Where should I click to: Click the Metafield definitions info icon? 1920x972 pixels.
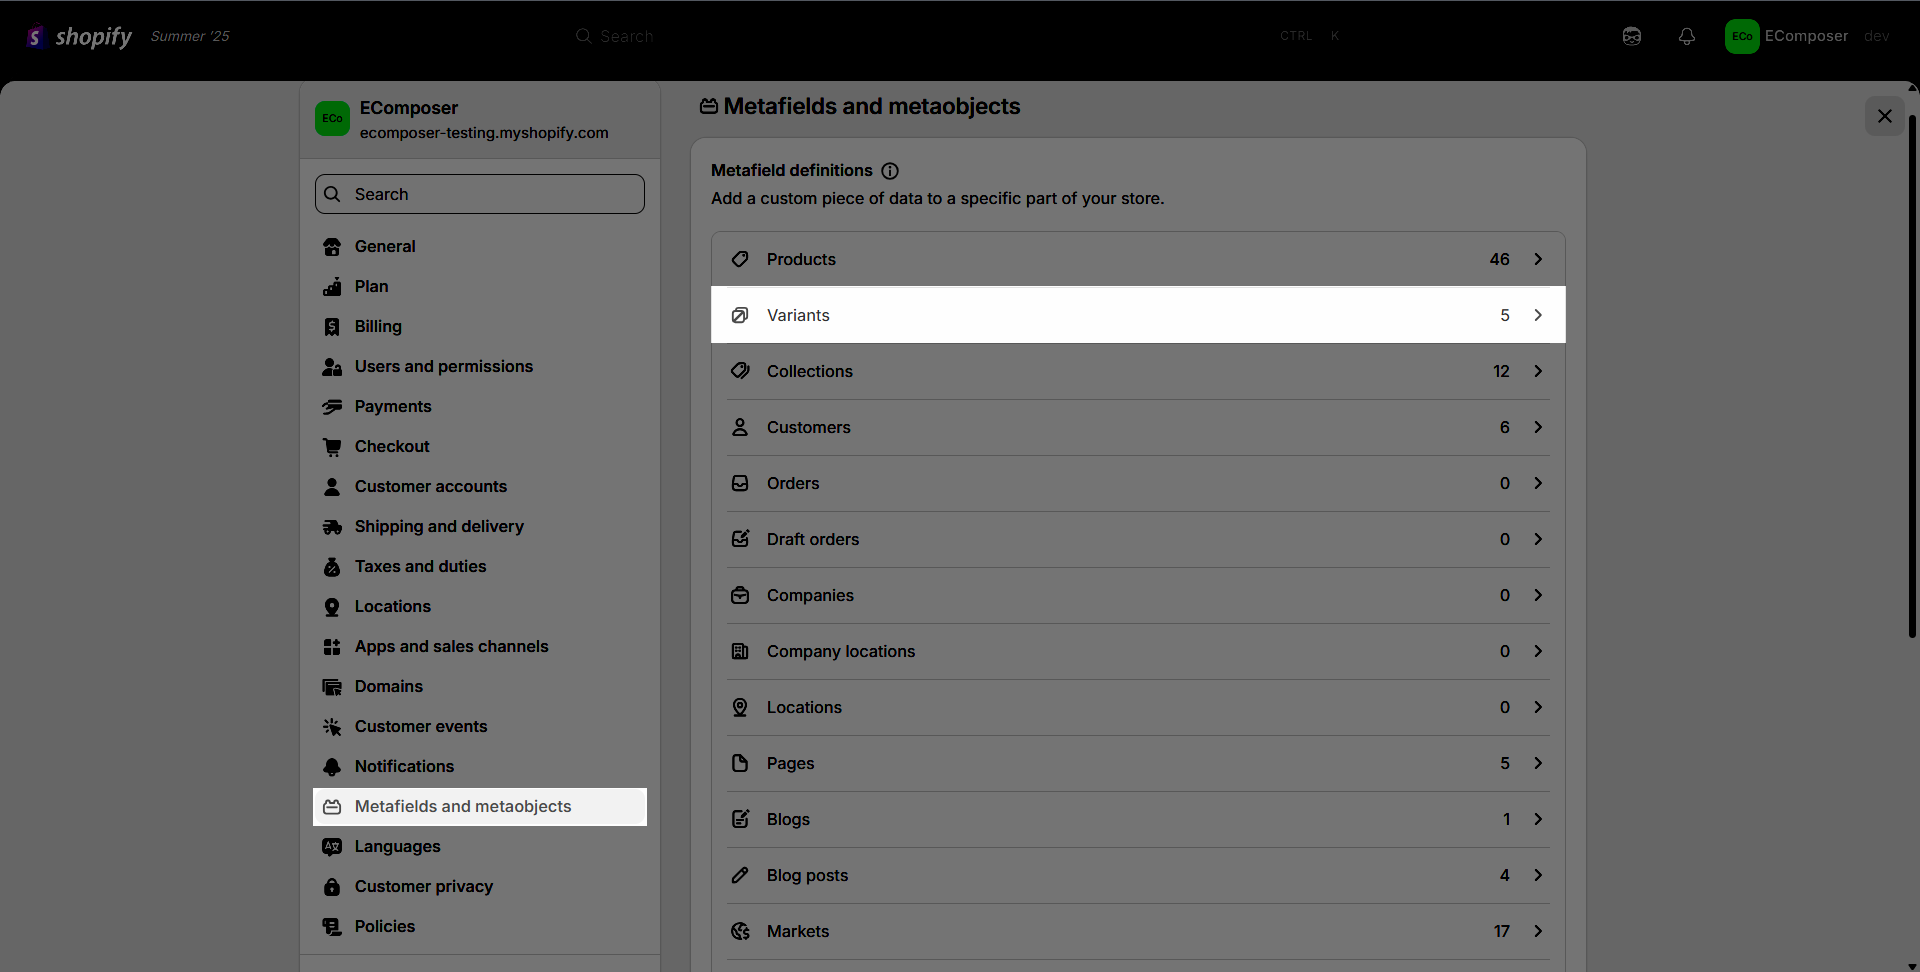coord(890,171)
